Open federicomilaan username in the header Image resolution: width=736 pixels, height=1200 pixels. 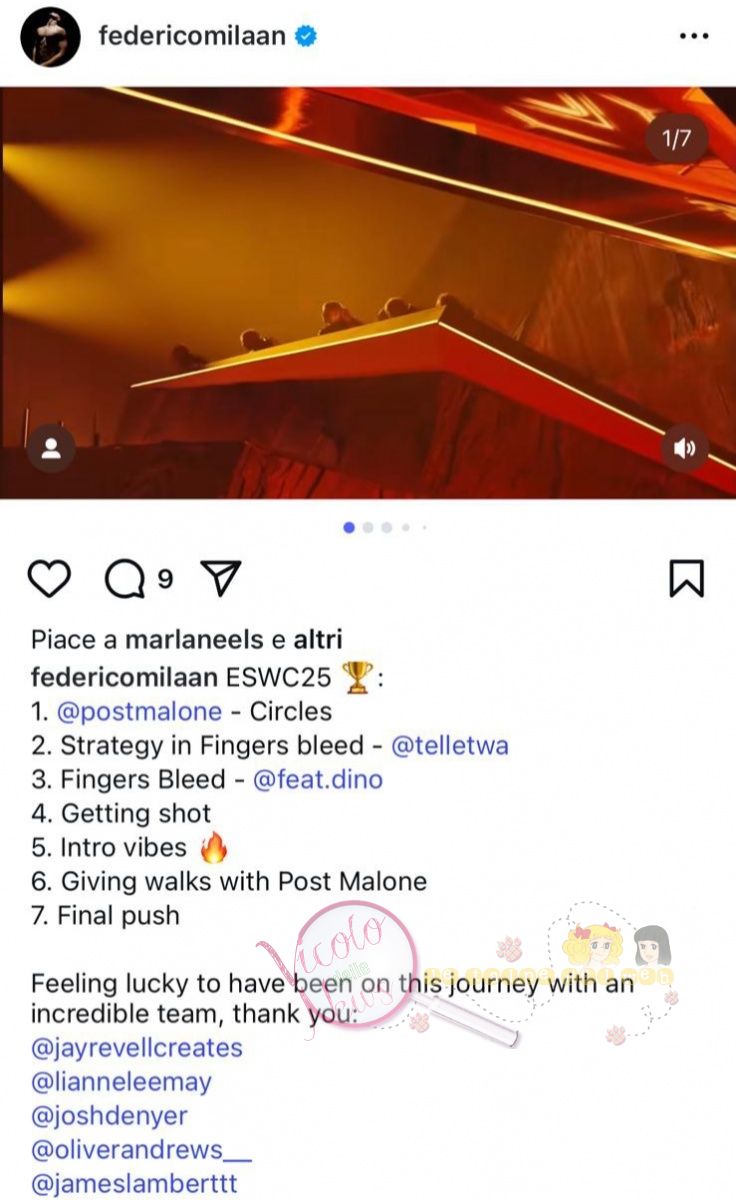(x=192, y=36)
